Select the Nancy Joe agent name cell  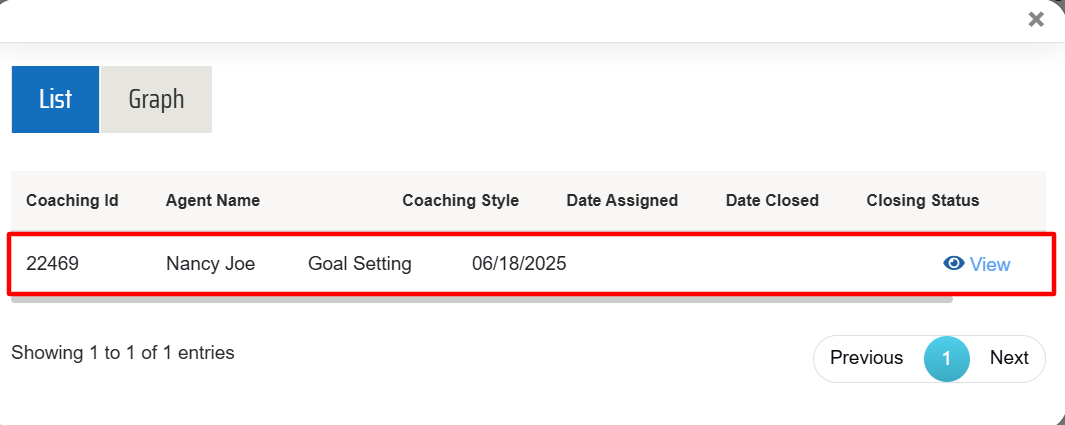click(210, 264)
